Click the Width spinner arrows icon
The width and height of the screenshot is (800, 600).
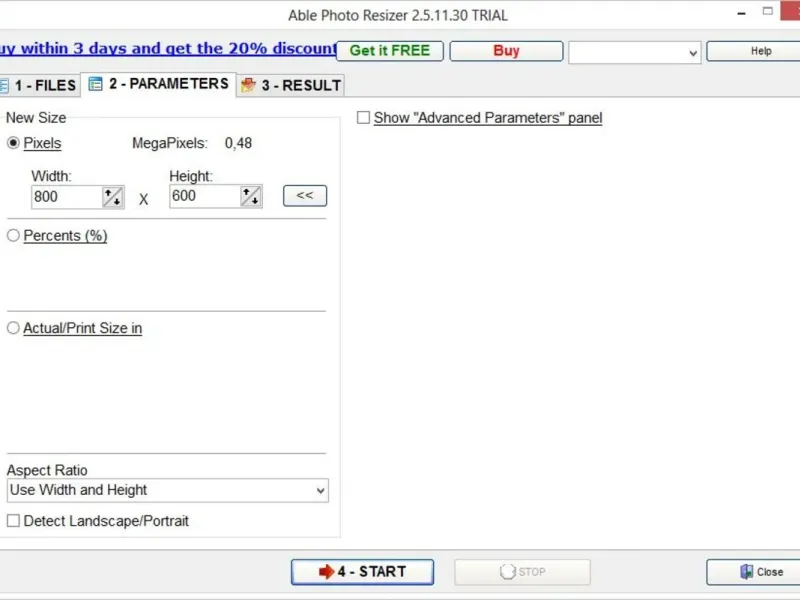pyautogui.click(x=113, y=197)
